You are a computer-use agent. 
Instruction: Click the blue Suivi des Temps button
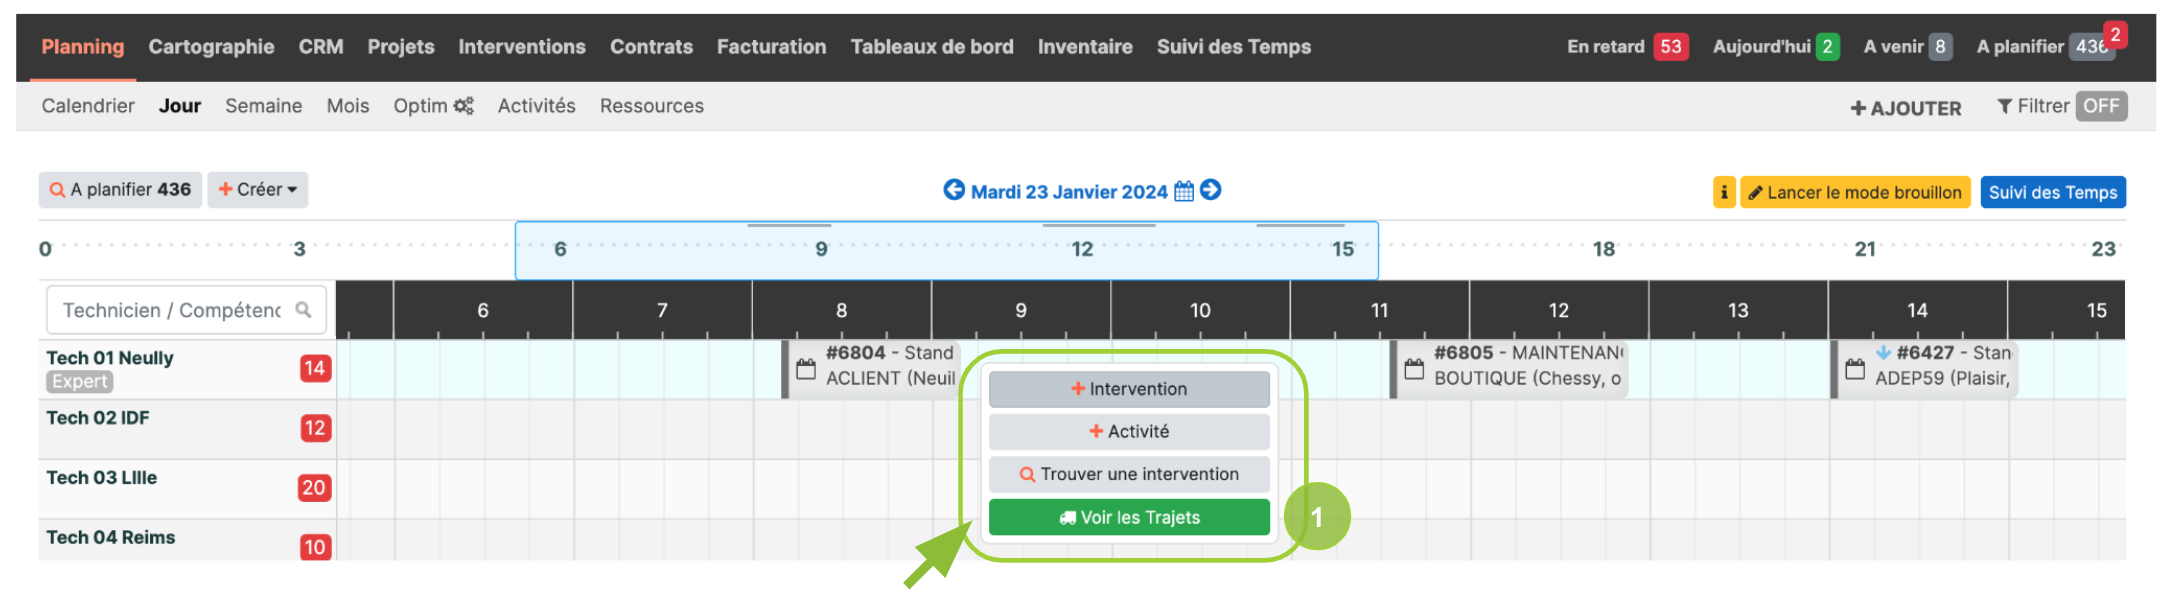coord(2053,192)
